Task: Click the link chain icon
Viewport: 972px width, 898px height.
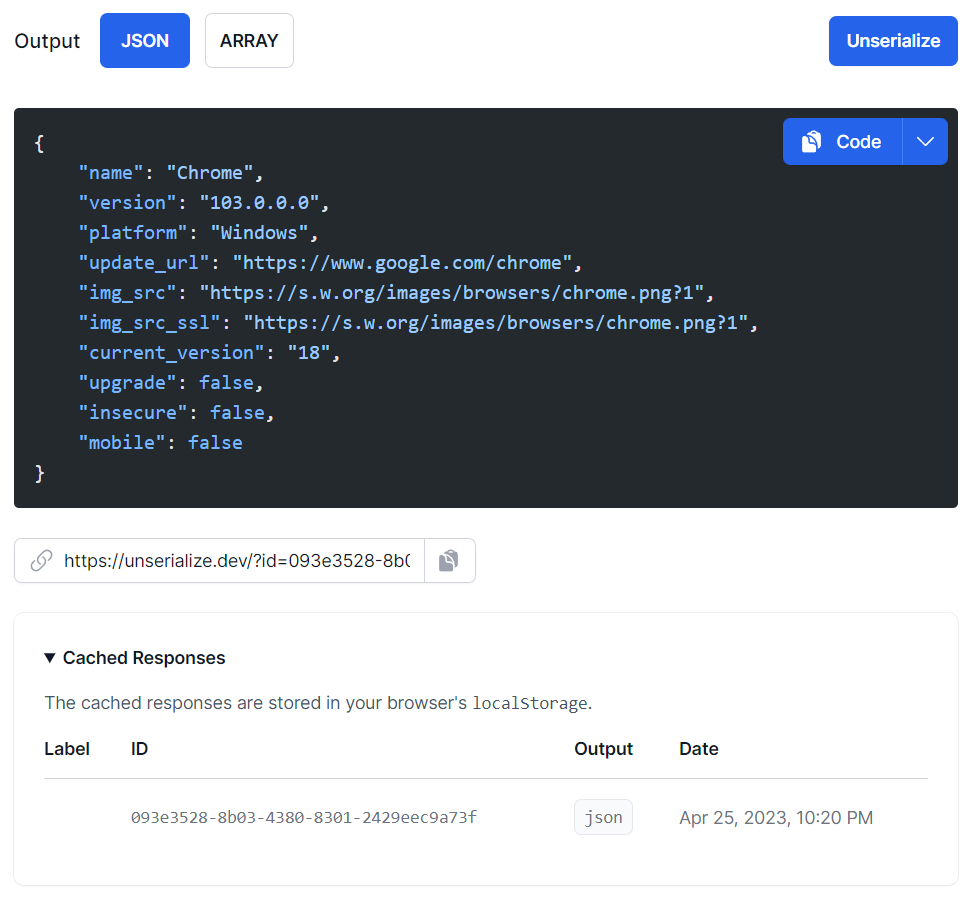Action: click(41, 561)
